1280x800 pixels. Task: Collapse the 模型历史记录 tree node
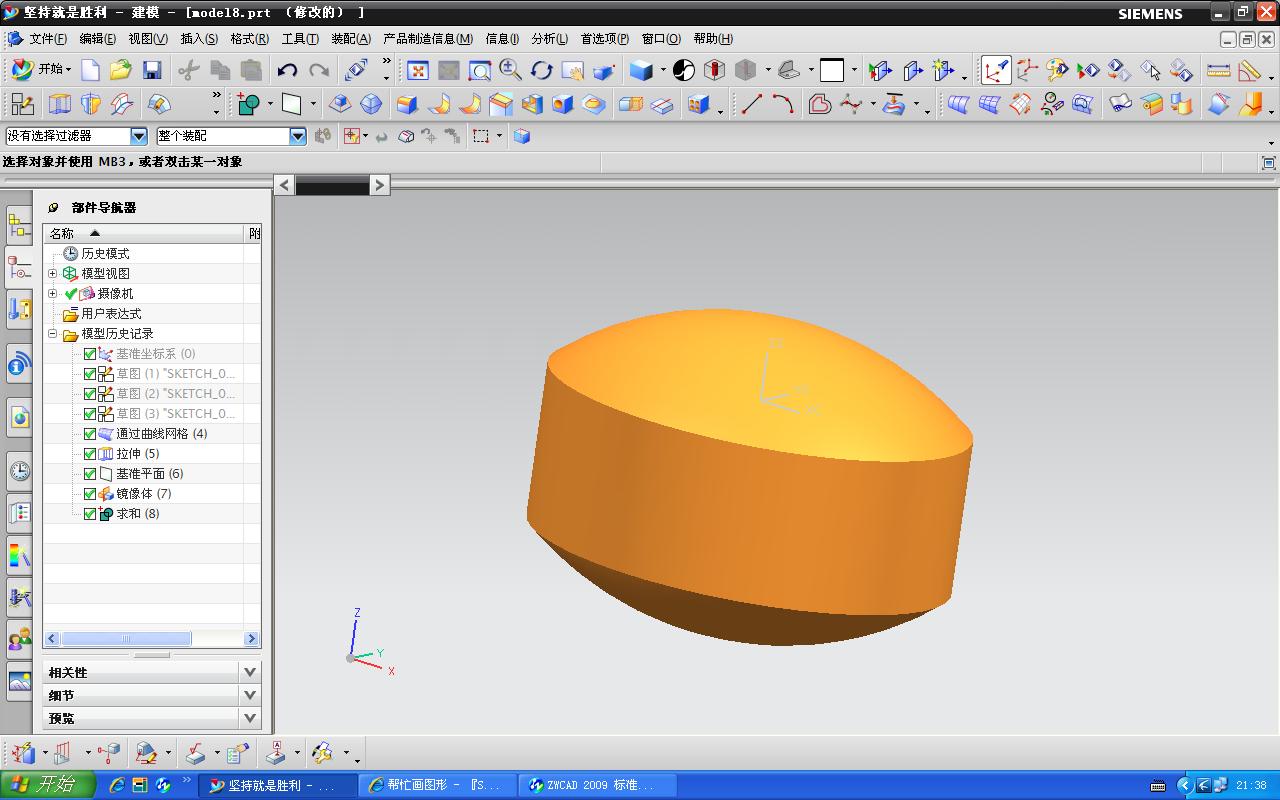tap(53, 334)
